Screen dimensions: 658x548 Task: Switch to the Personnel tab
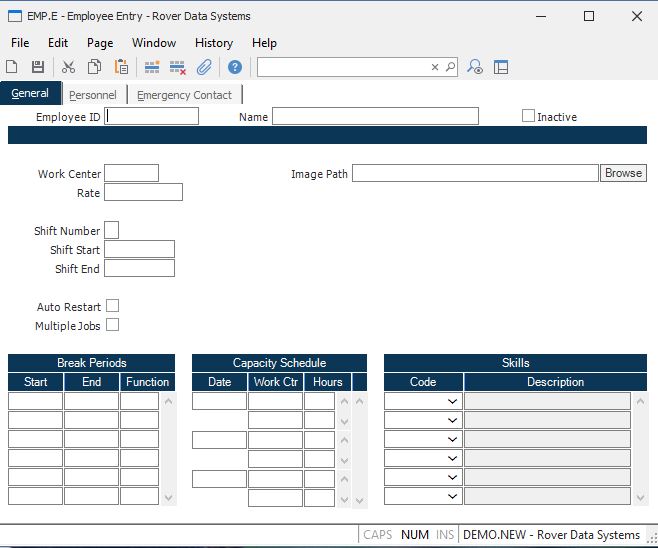(93, 95)
